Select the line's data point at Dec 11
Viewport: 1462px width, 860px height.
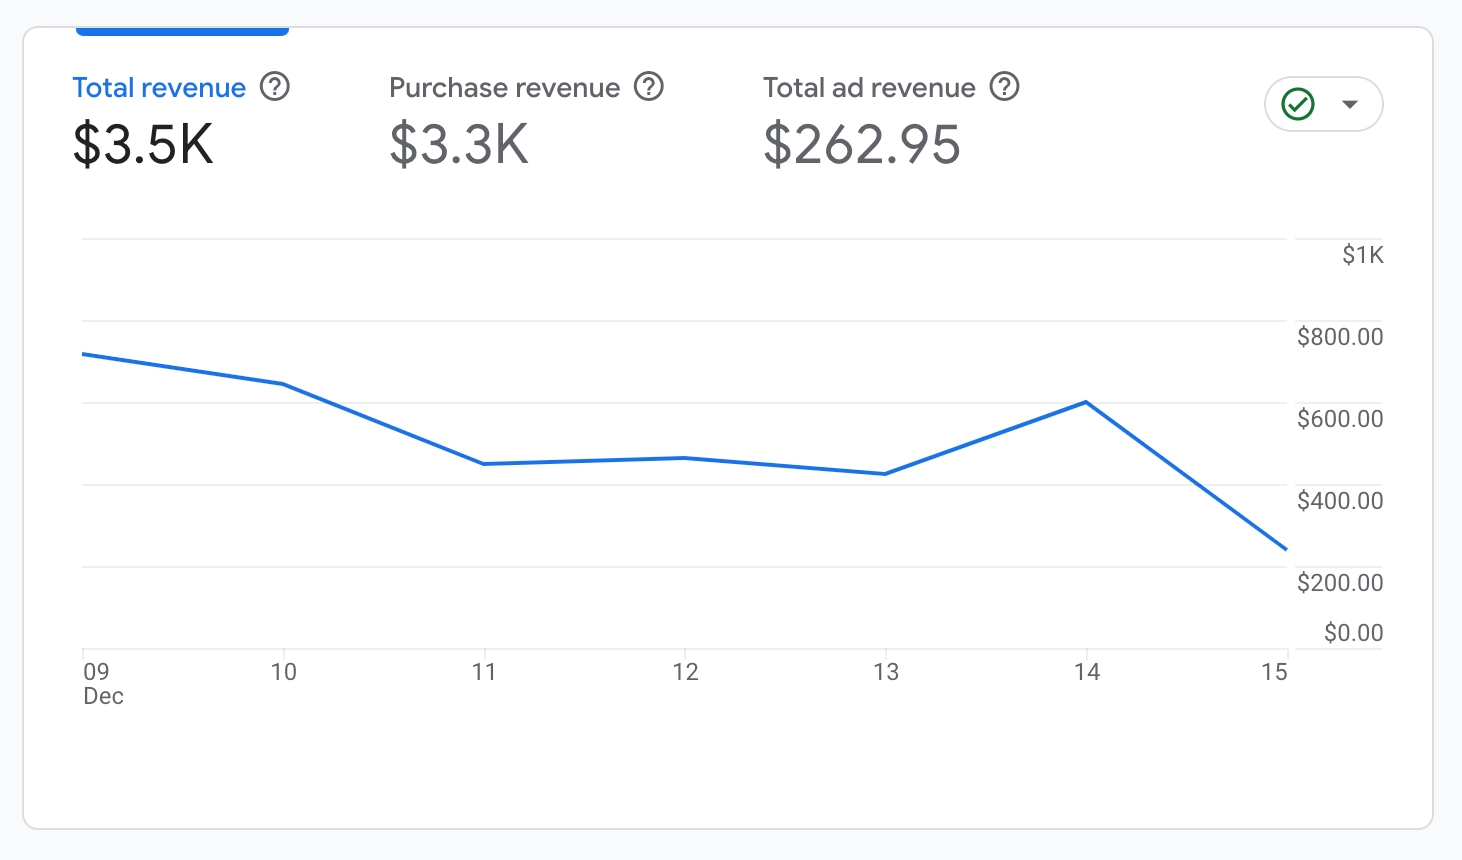pyautogui.click(x=484, y=464)
